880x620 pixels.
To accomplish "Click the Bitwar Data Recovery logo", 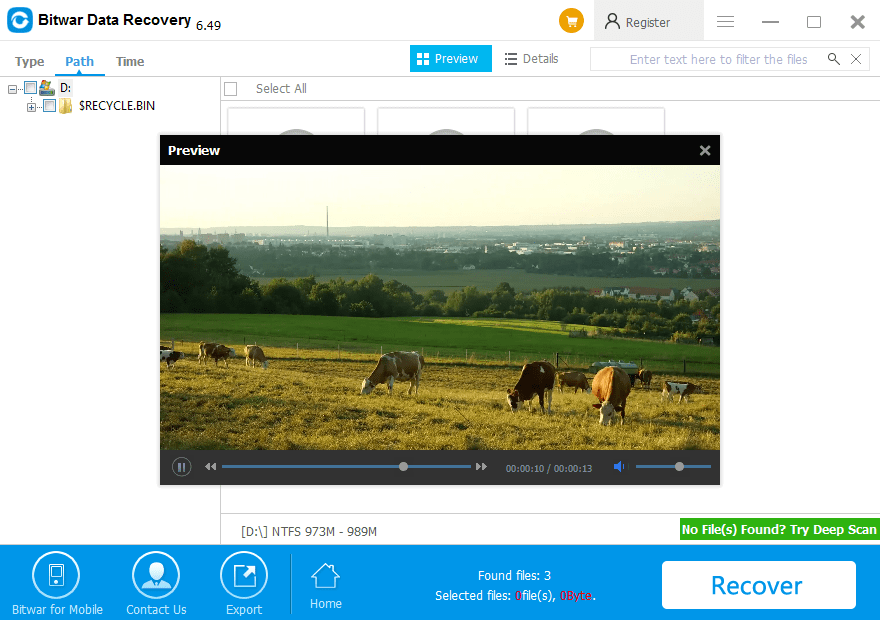I will (20, 20).
